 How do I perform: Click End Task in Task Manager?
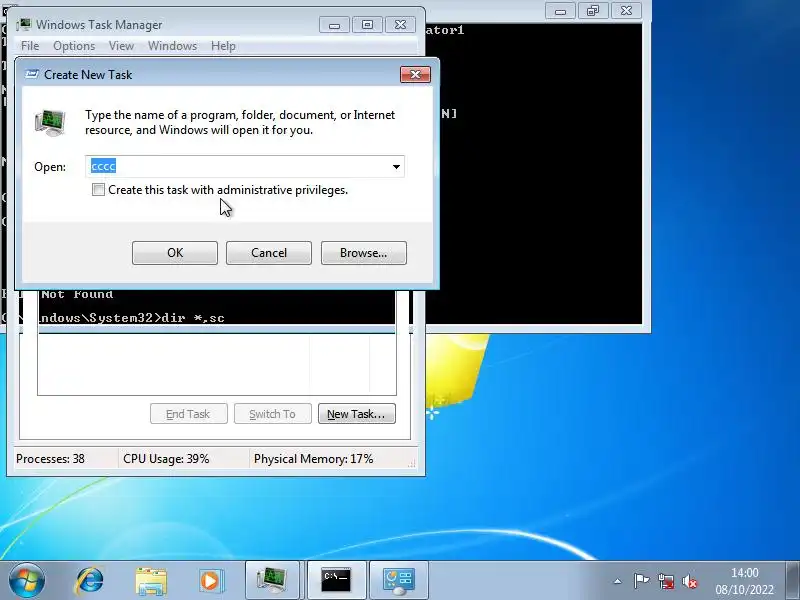[189, 414]
